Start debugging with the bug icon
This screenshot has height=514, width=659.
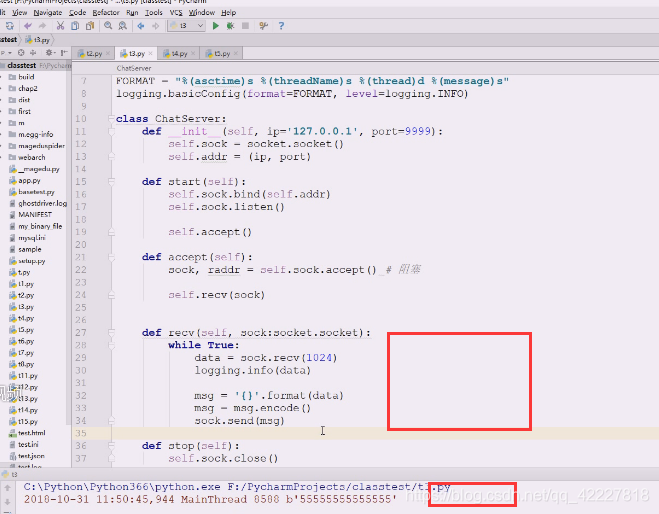click(x=230, y=26)
